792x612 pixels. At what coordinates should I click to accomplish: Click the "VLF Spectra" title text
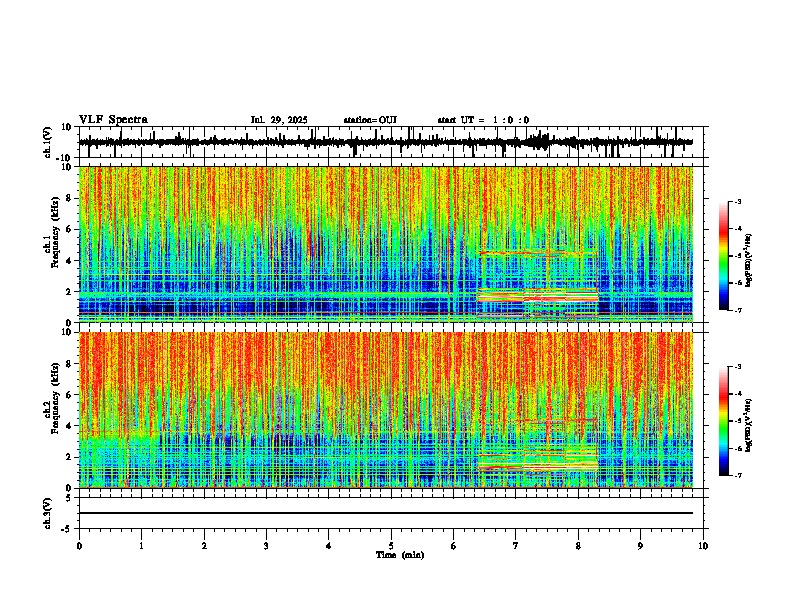point(113,120)
